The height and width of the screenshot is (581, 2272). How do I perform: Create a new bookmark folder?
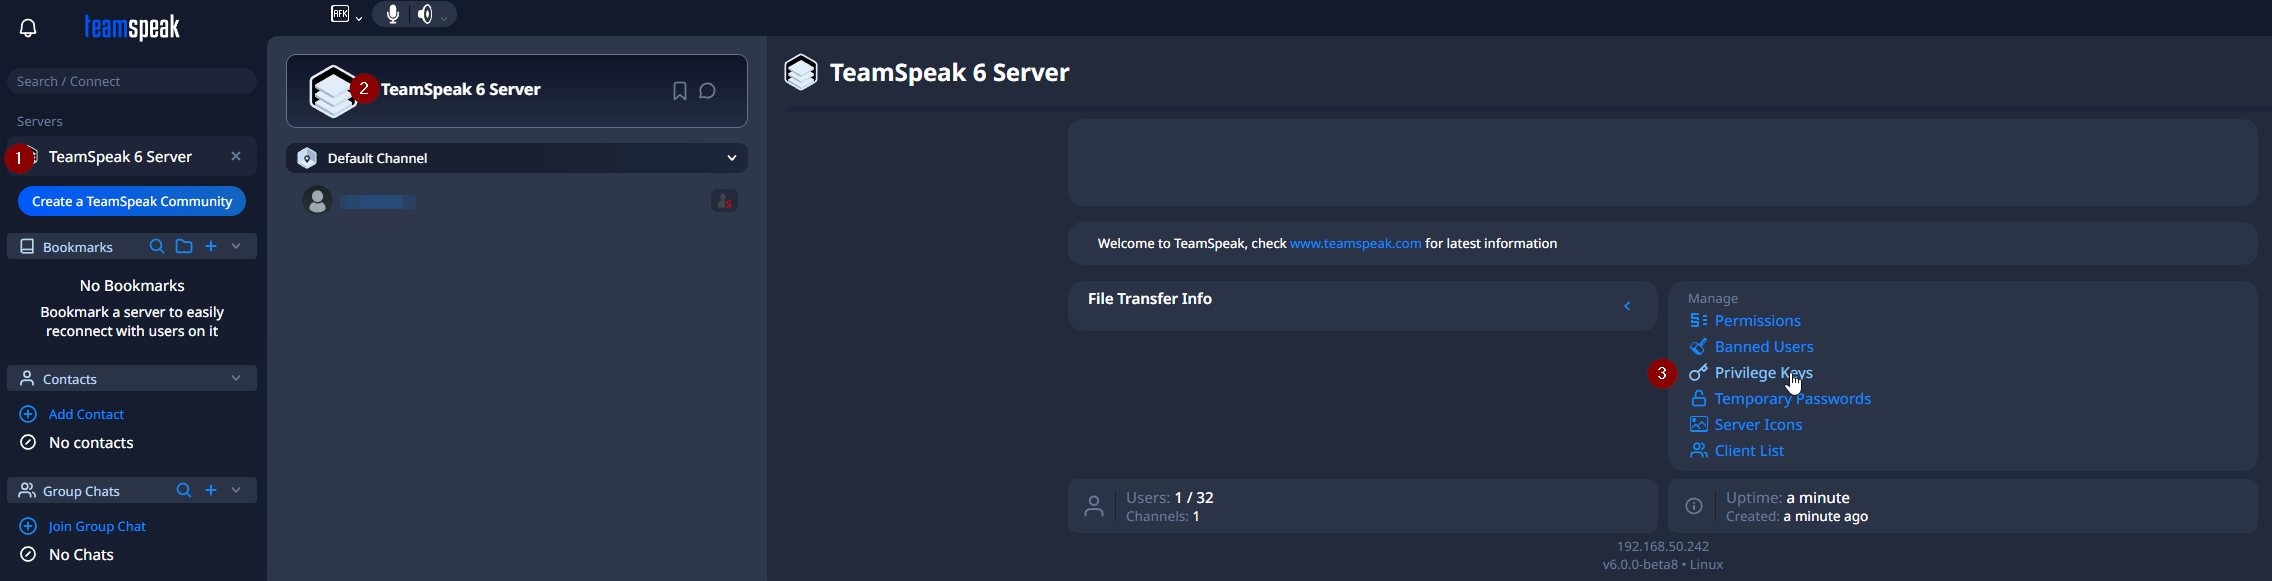[184, 246]
